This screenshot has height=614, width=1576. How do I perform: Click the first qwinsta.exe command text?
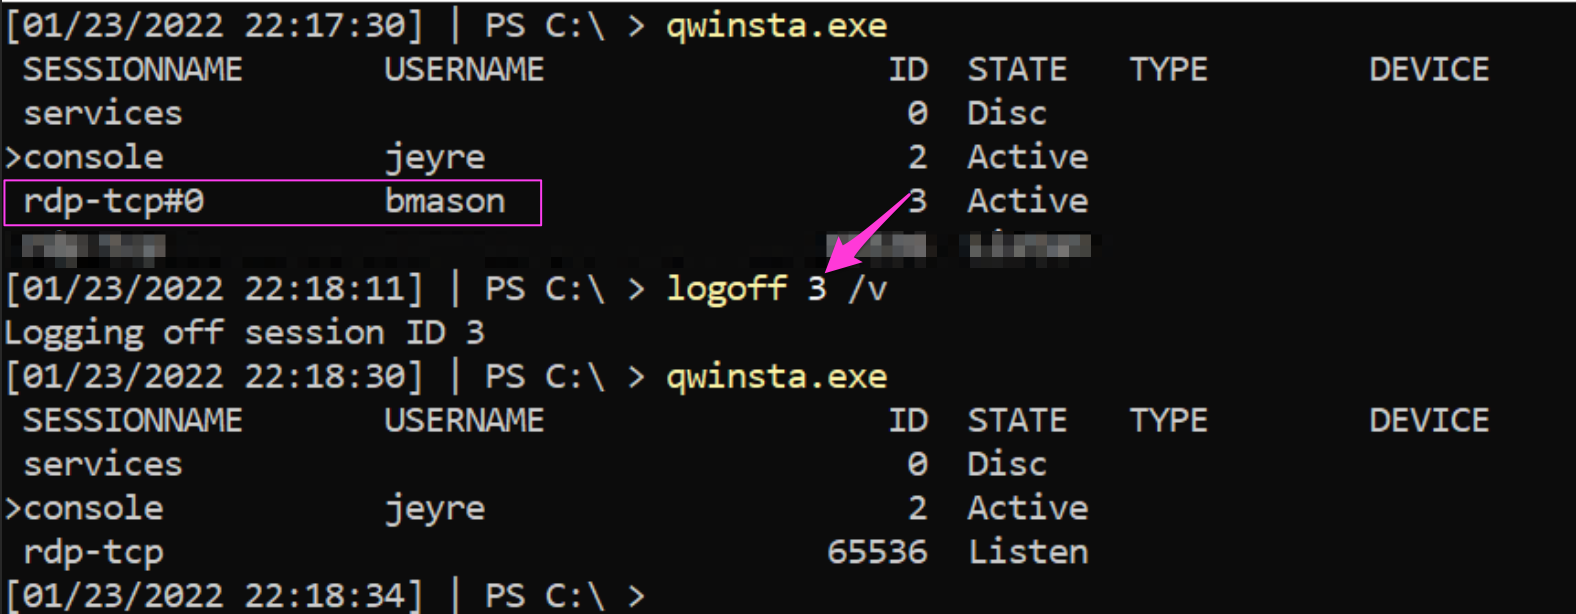pyautogui.click(x=776, y=25)
